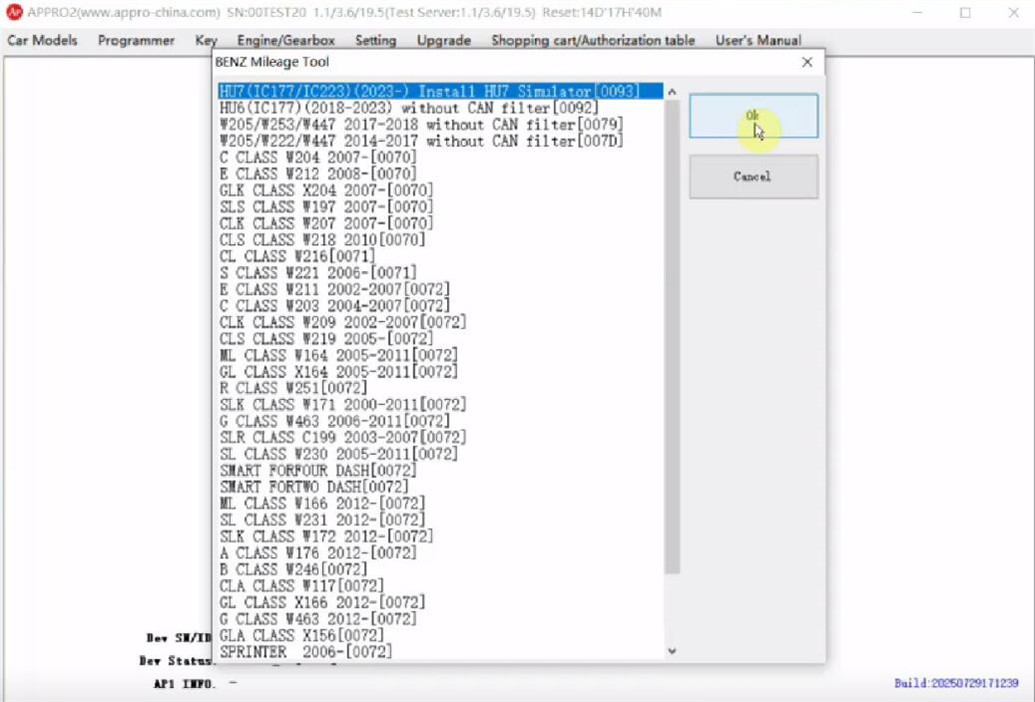Open the Programmer menu

click(x=136, y=40)
